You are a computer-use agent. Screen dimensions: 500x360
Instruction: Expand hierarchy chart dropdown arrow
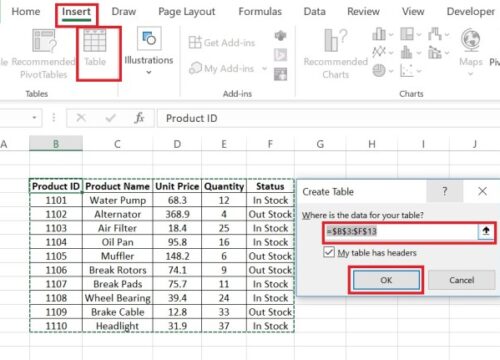419,34
